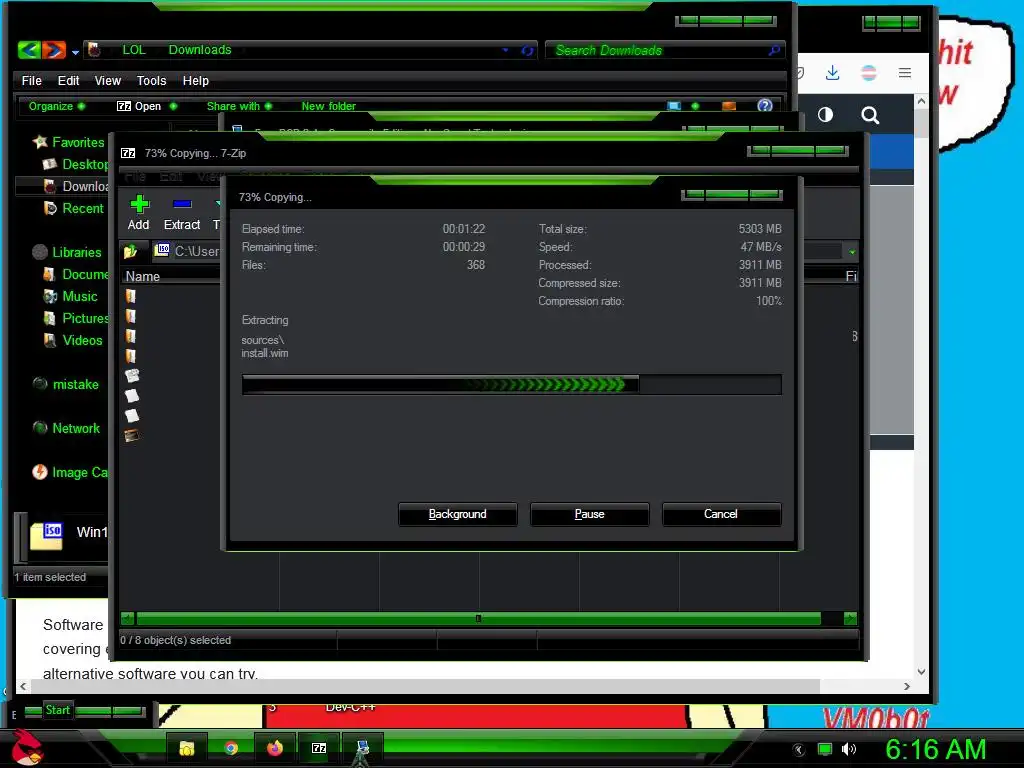The height and width of the screenshot is (768, 1024).
Task: Open the 7-Zip path dropdown arrow
Action: 852,251
